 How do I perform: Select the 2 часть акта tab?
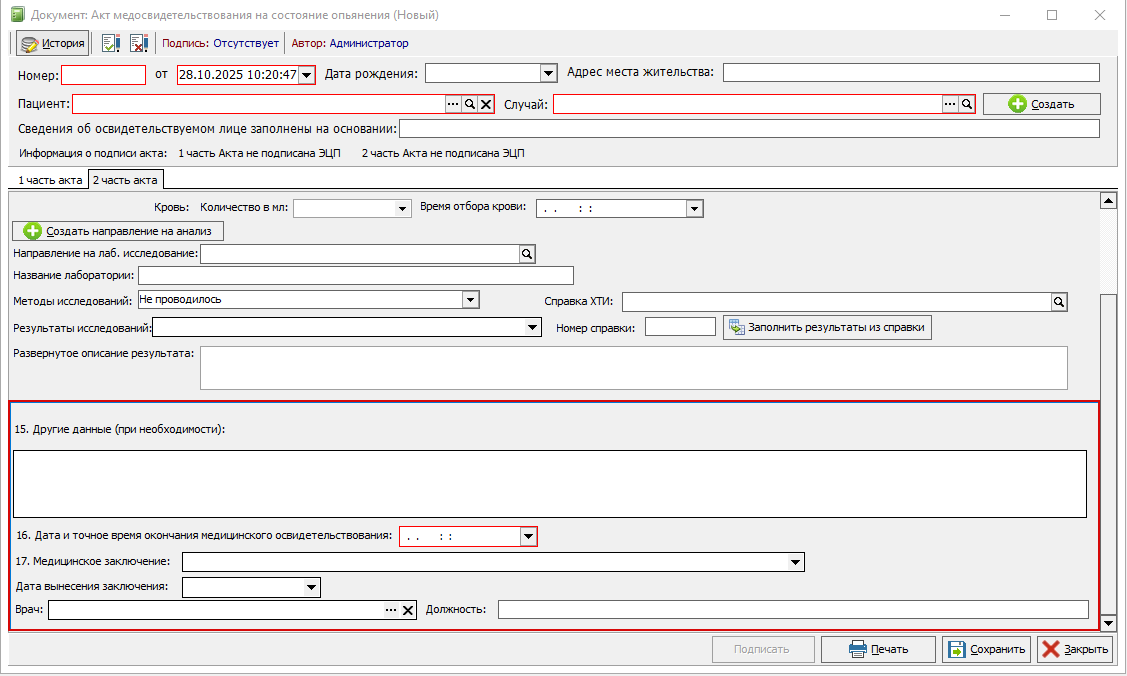[125, 180]
